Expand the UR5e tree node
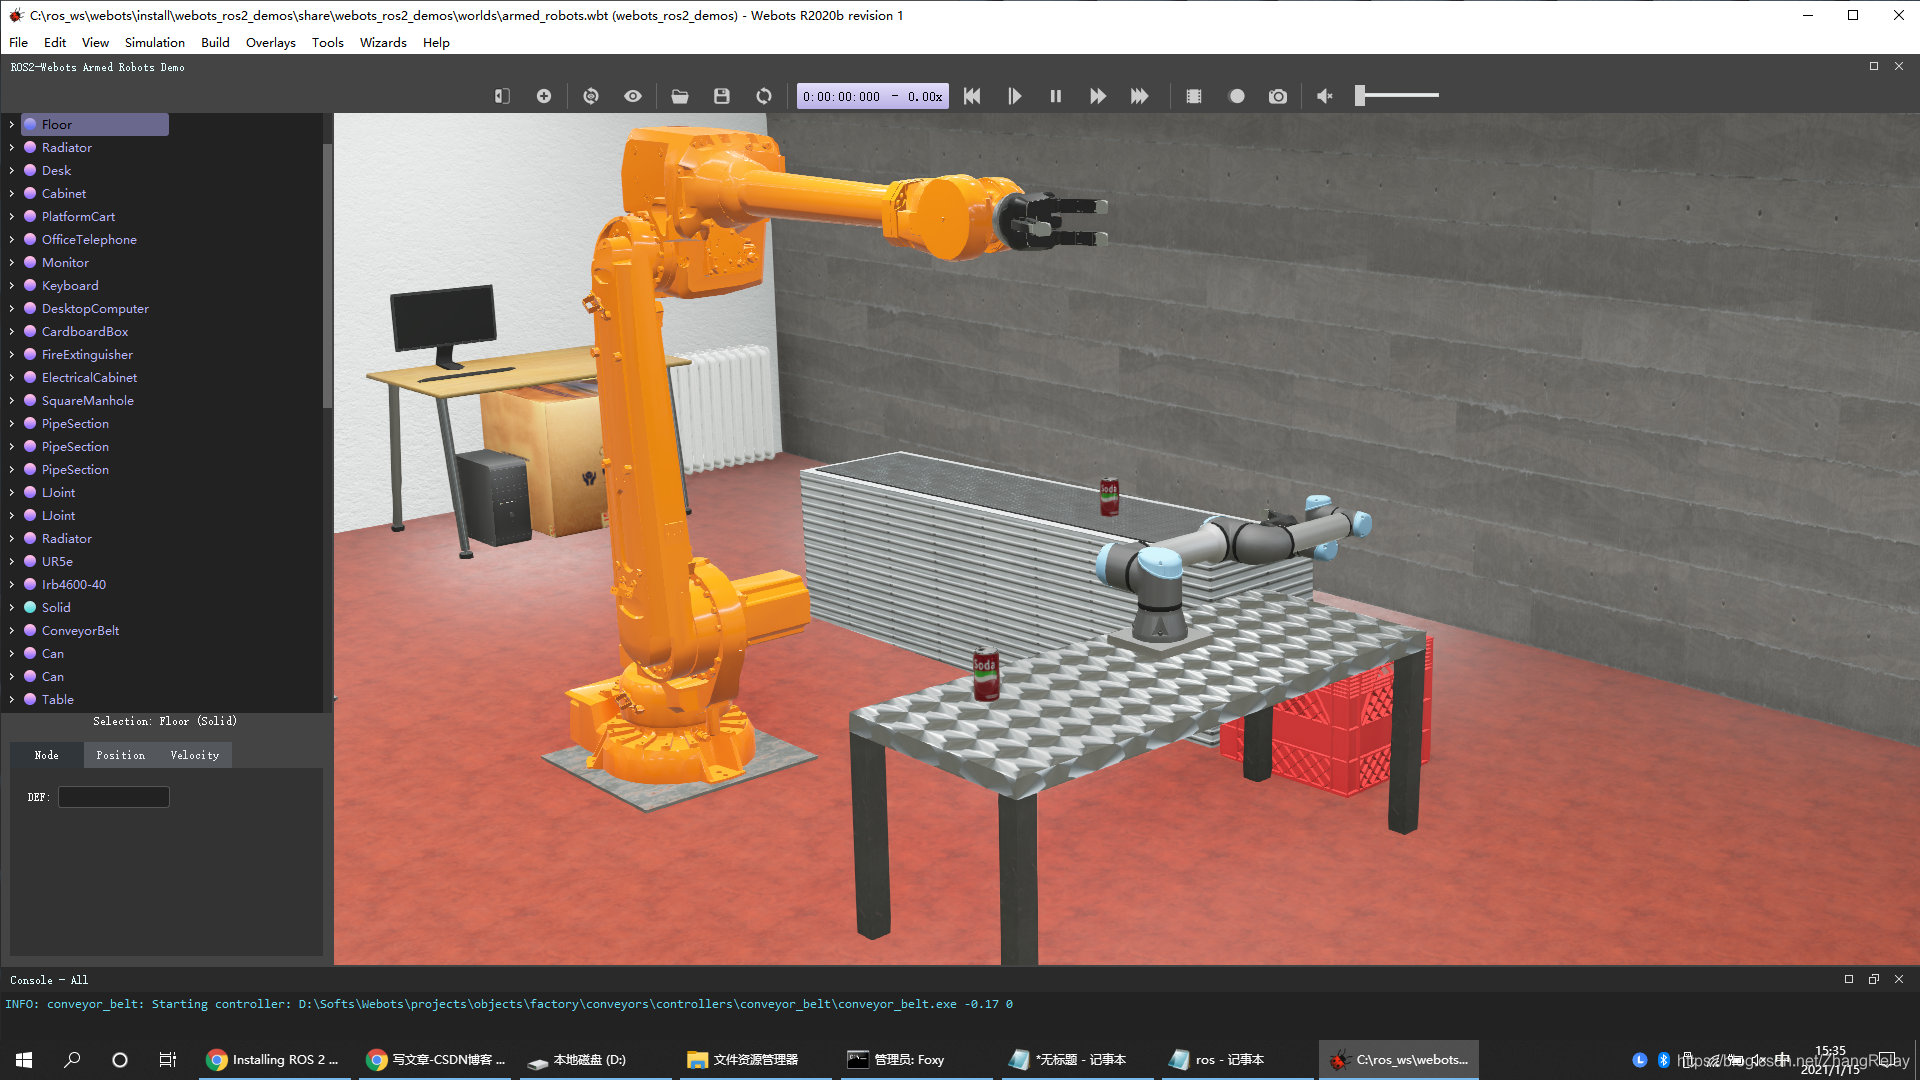The height and width of the screenshot is (1080, 1920). (x=12, y=562)
